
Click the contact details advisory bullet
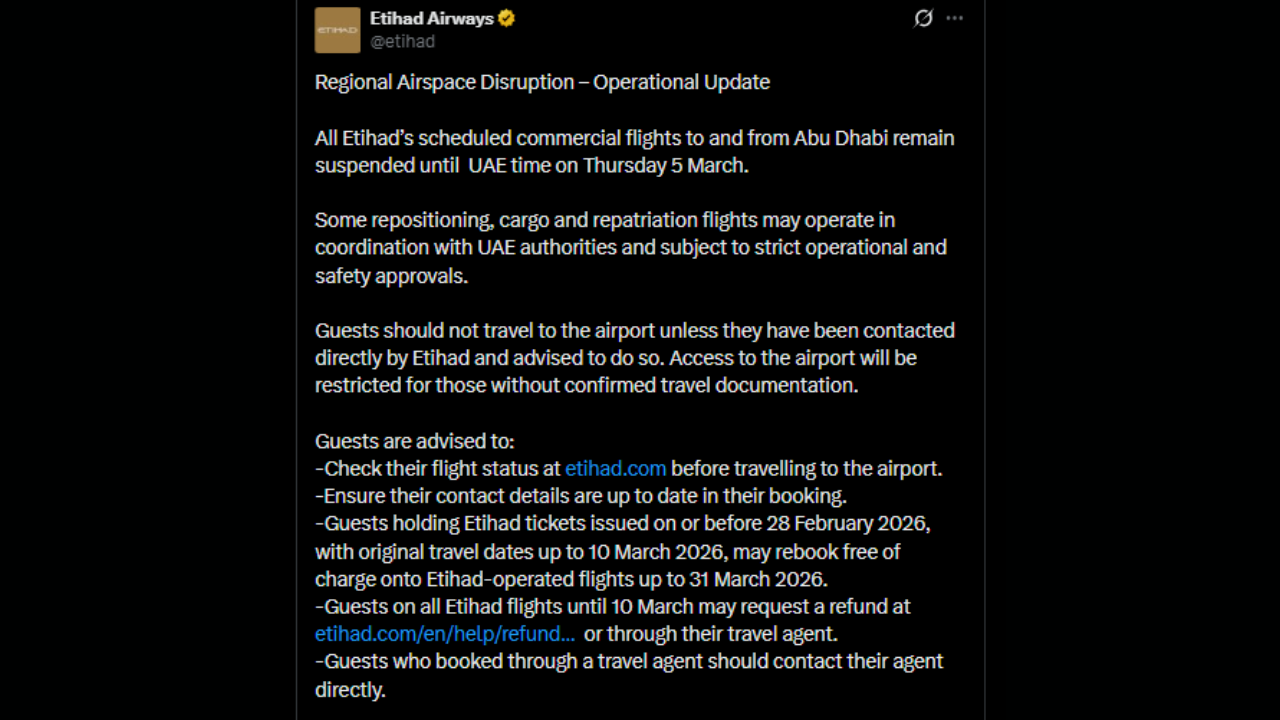580,495
